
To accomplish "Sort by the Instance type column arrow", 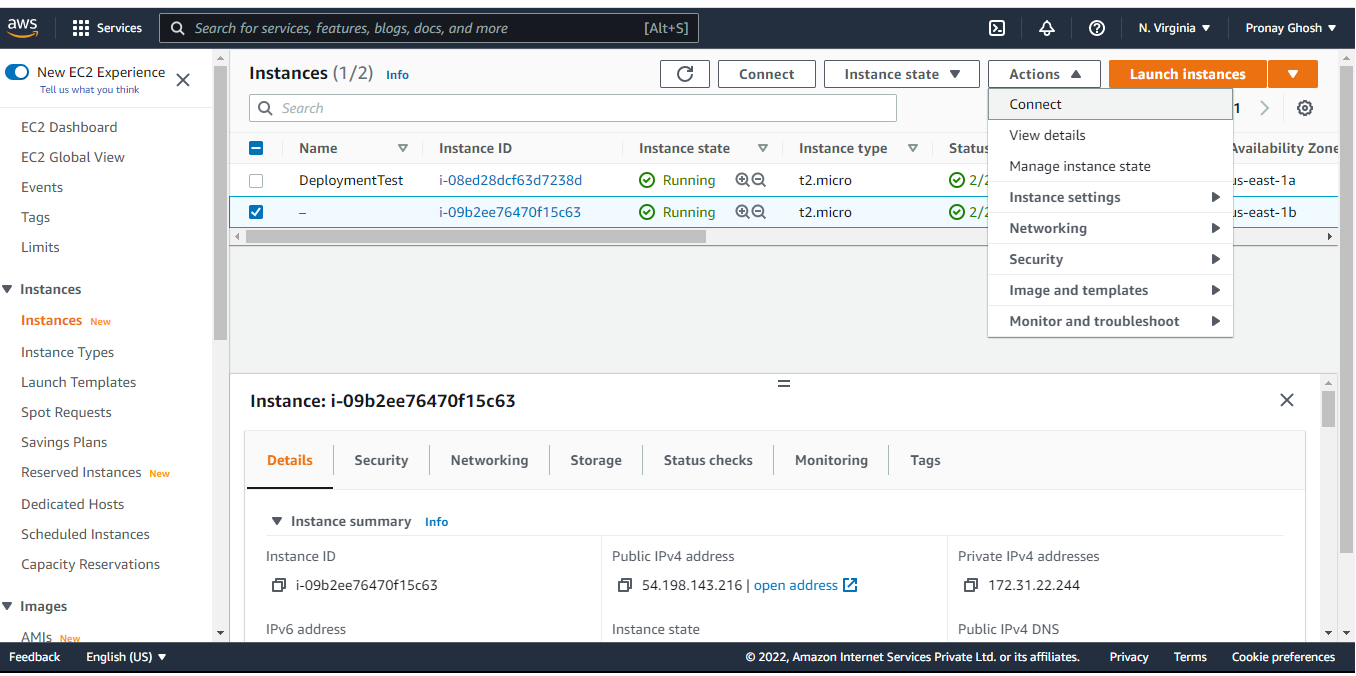I will point(913,148).
